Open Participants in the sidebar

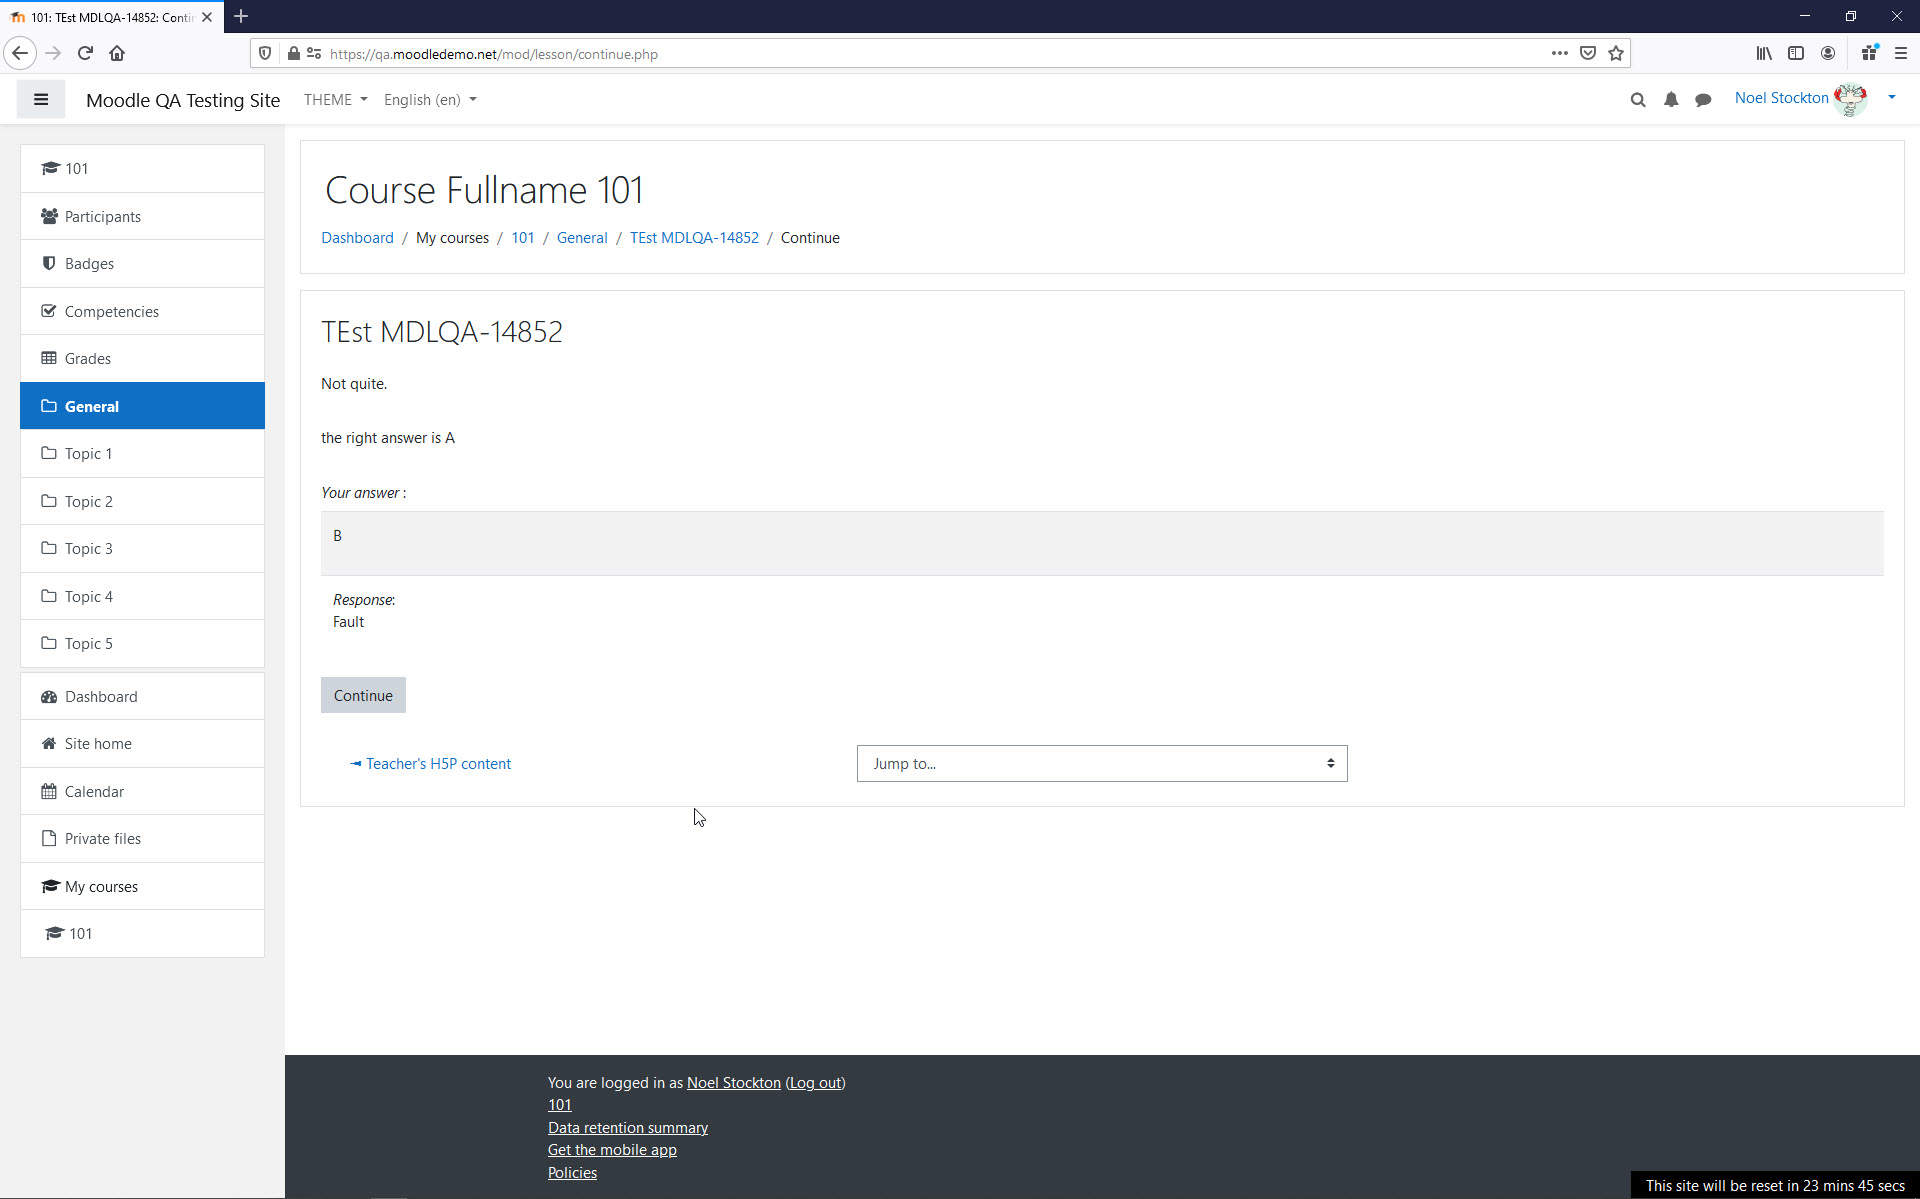click(x=142, y=216)
